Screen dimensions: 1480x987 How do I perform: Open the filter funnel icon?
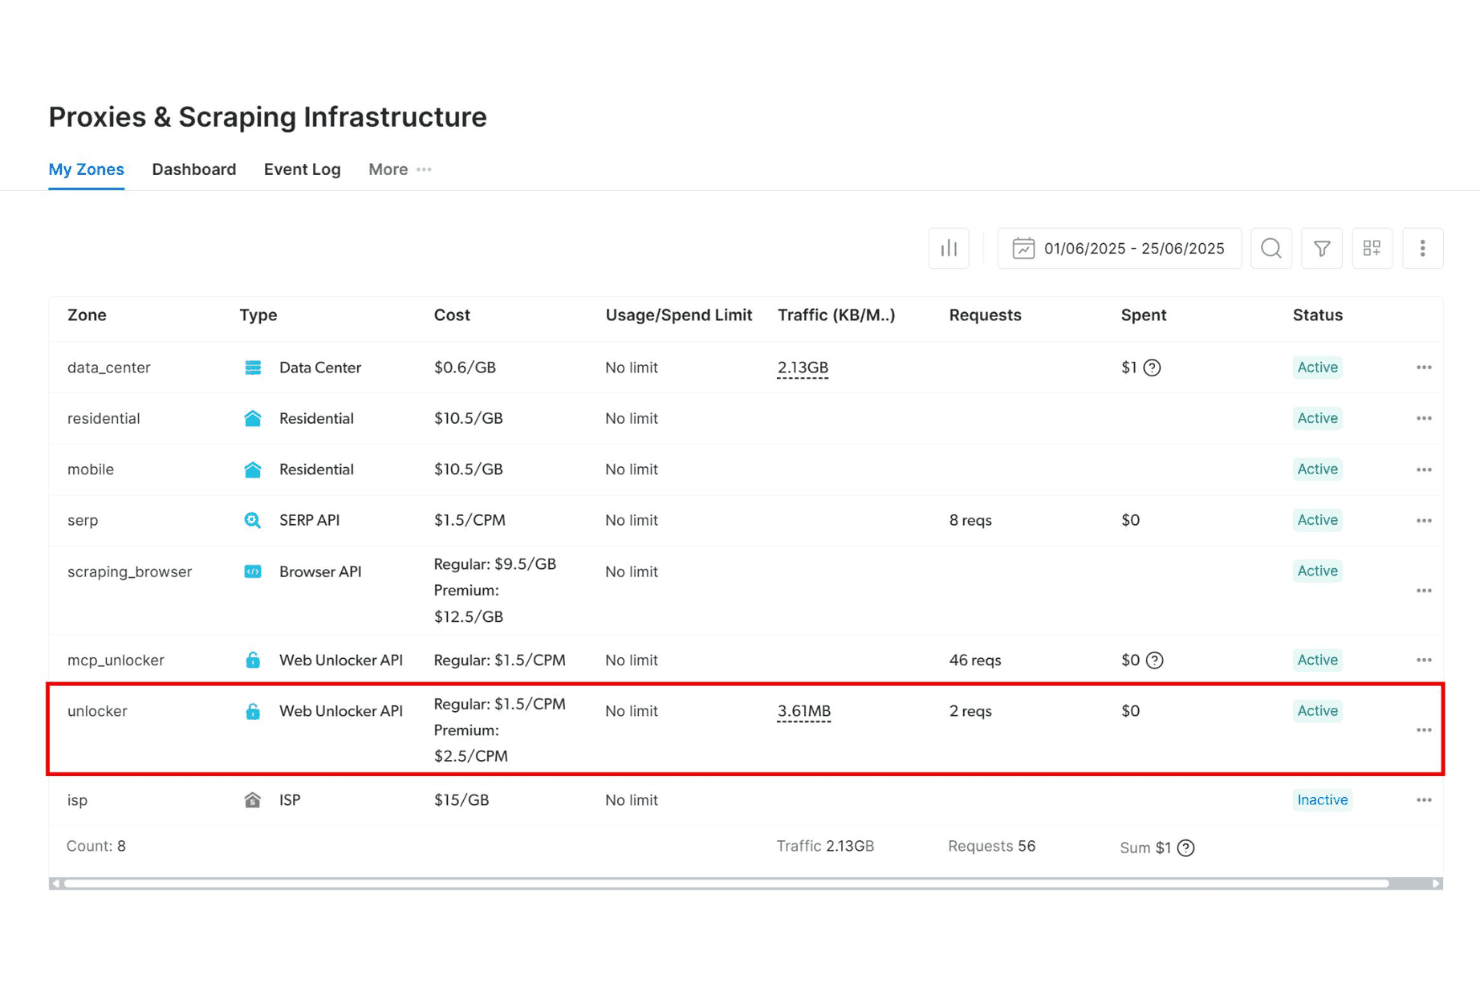(1322, 248)
